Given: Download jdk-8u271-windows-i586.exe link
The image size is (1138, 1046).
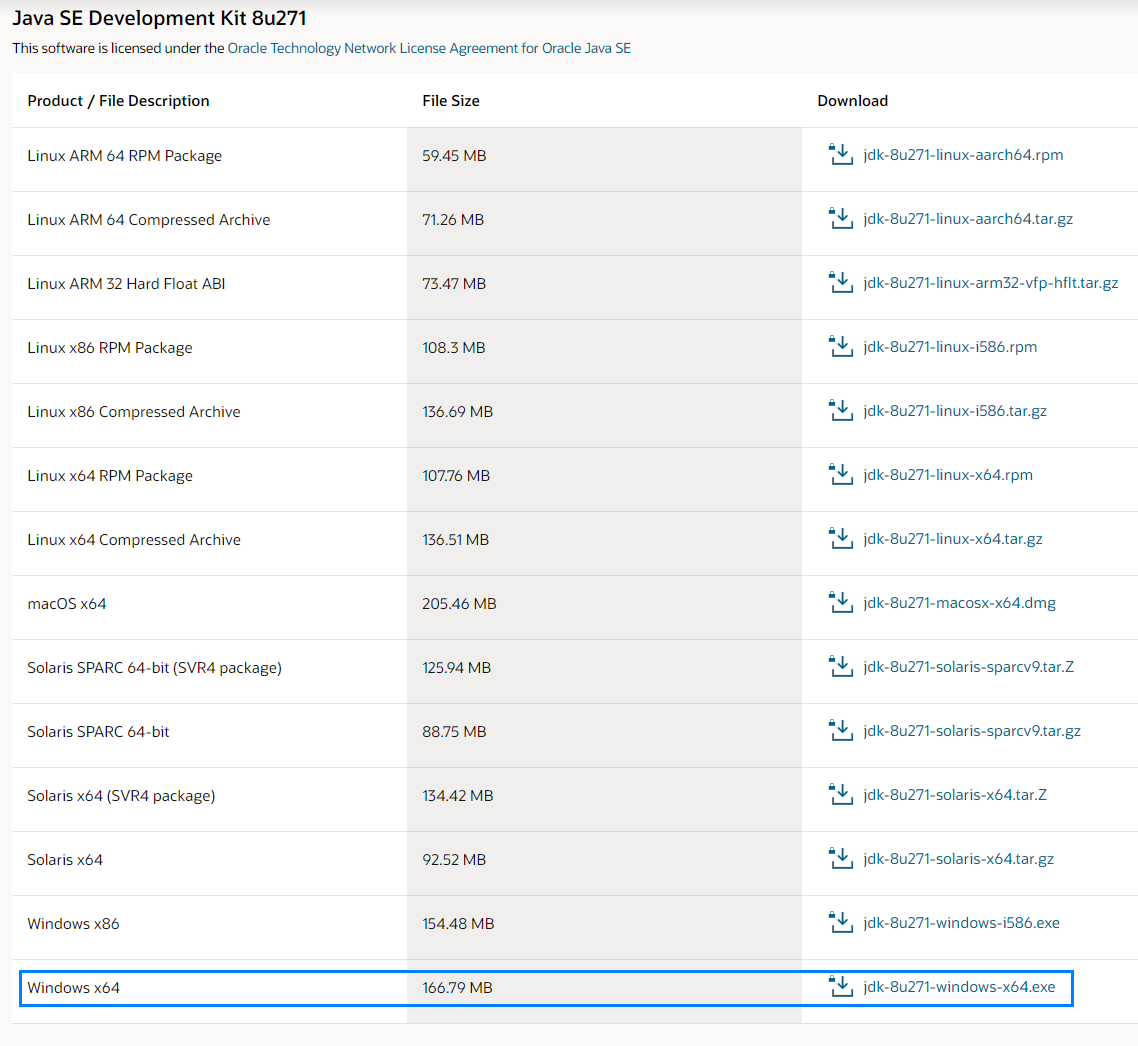Looking at the screenshot, I should tap(962, 923).
